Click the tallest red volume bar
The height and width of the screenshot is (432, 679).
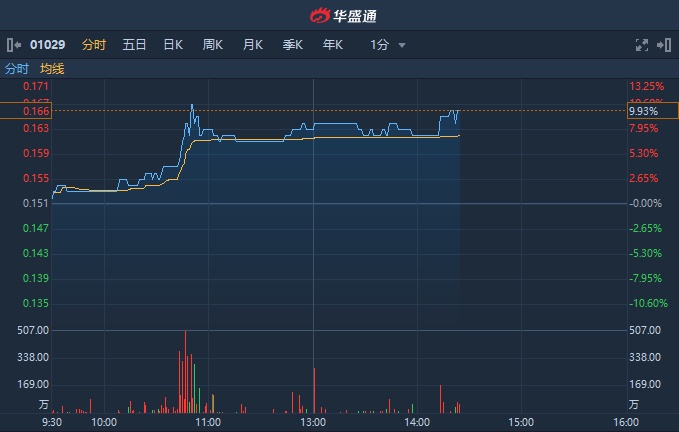pos(186,370)
